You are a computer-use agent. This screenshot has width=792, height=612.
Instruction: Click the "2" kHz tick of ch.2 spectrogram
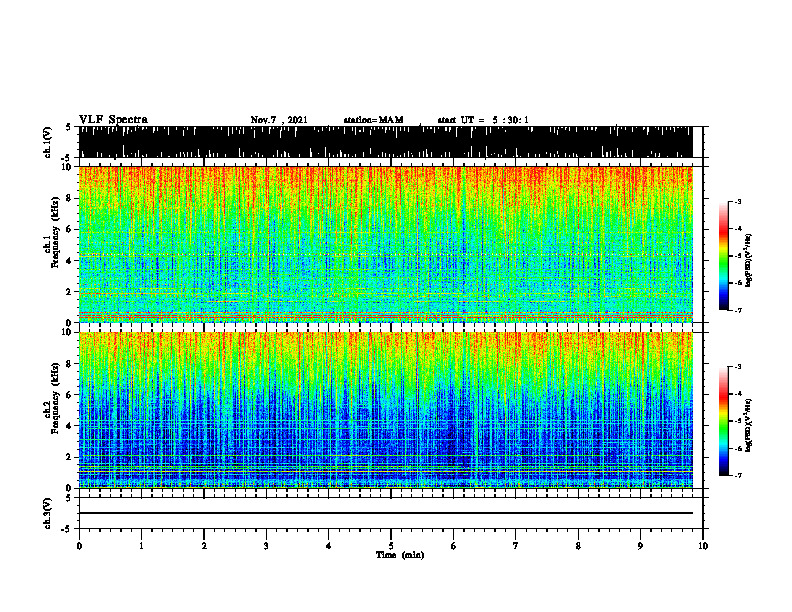tap(70, 457)
